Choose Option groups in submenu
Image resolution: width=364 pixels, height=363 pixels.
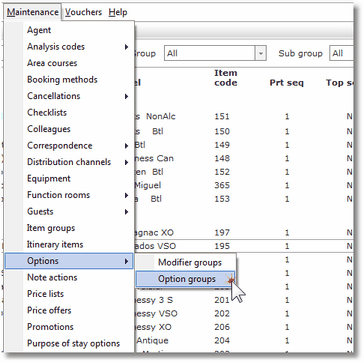coord(186,279)
